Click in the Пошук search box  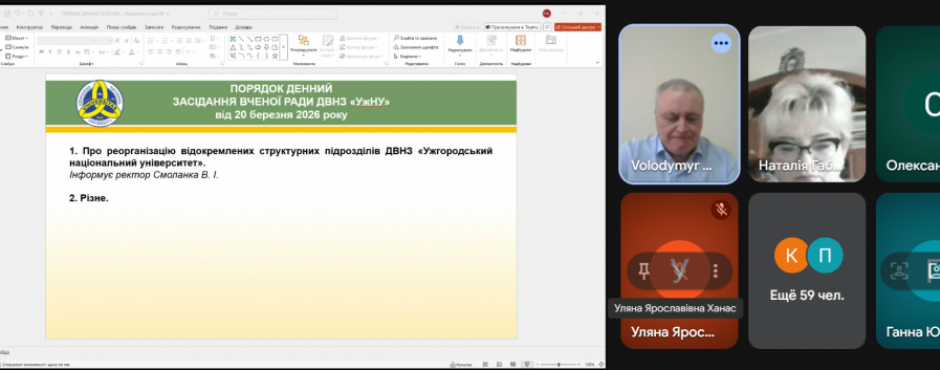coord(273,13)
